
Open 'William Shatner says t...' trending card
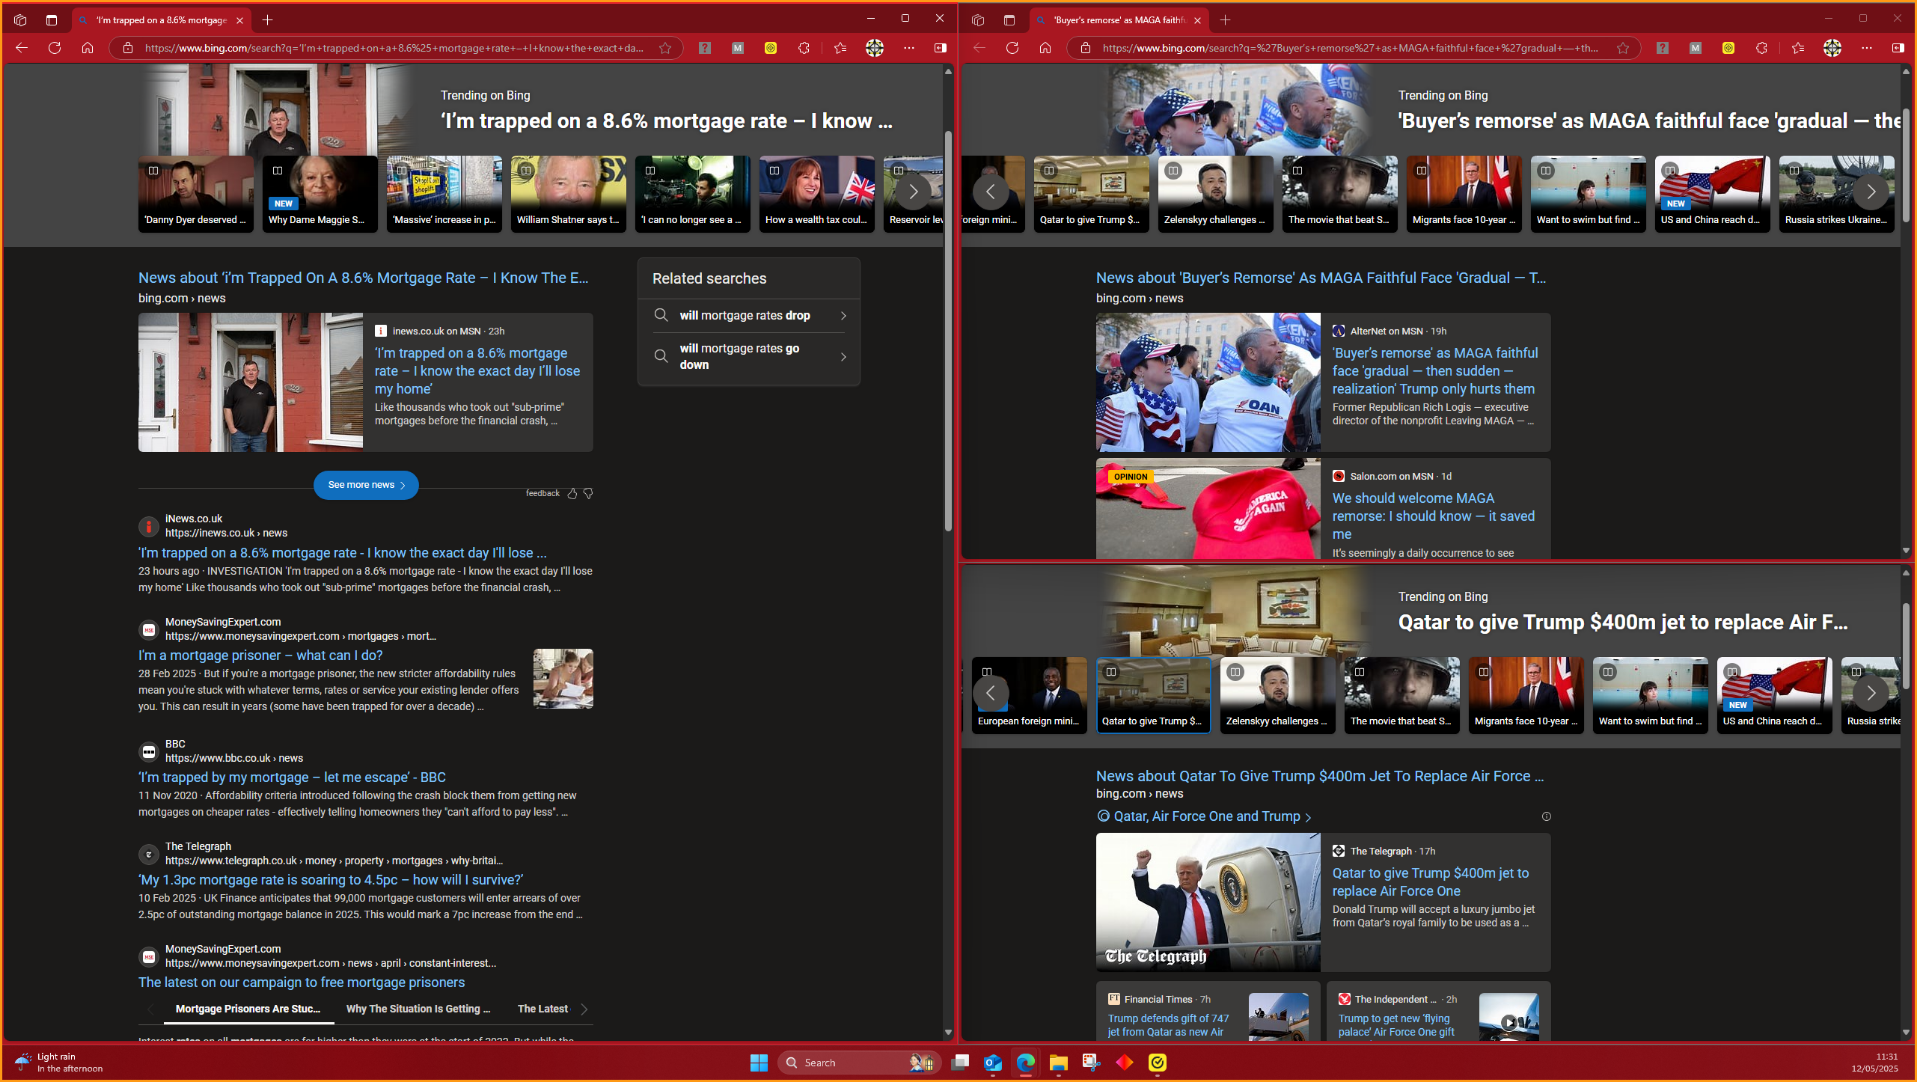point(568,194)
